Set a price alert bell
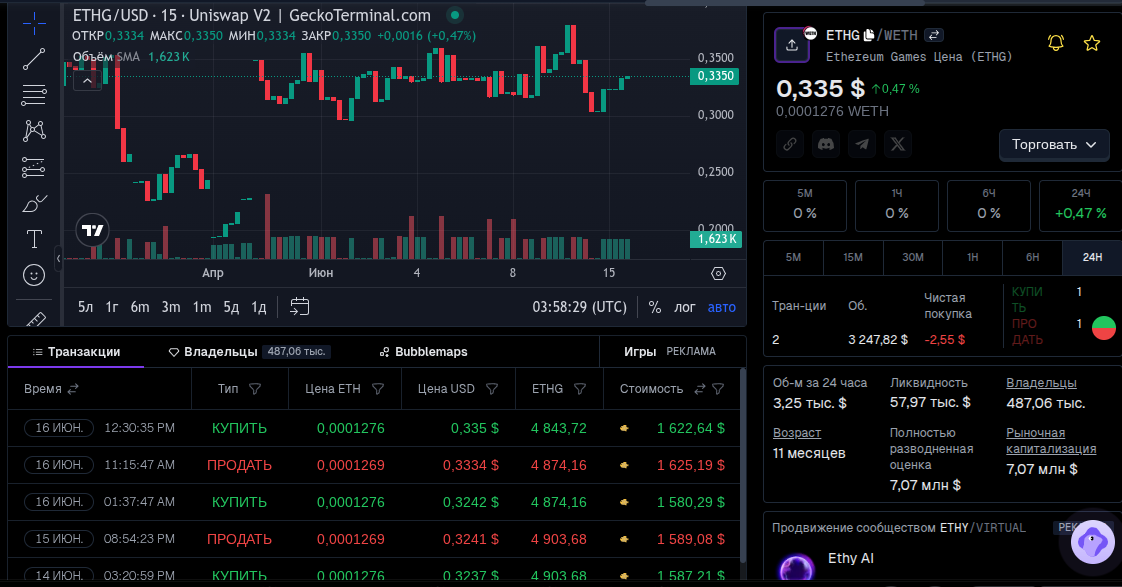The image size is (1122, 587). click(x=1055, y=43)
